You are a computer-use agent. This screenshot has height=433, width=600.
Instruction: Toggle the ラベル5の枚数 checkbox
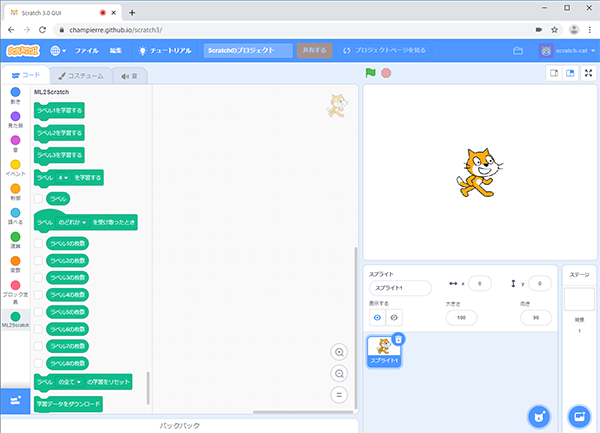(x=38, y=312)
